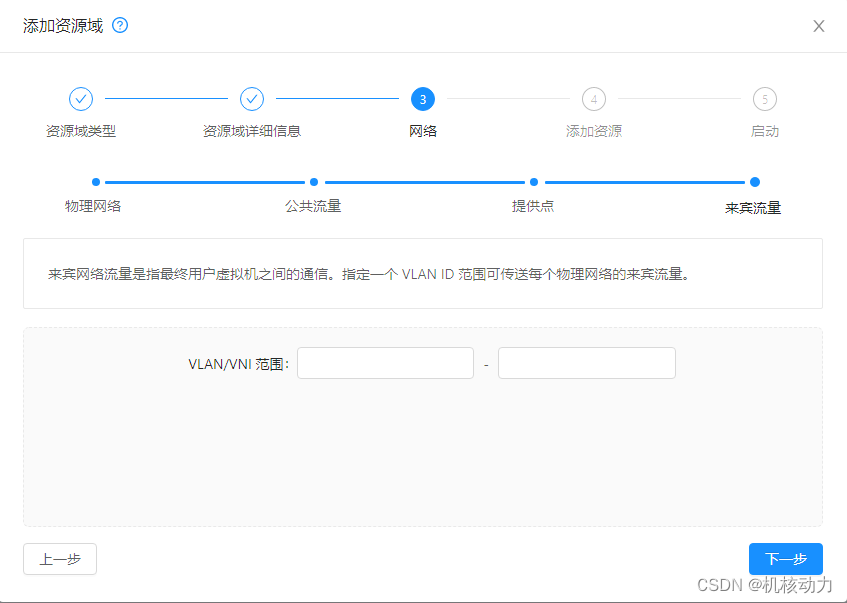Click the first VLAN/VNI 范围 input field
Viewport: 847px width, 603px height.
(385, 362)
